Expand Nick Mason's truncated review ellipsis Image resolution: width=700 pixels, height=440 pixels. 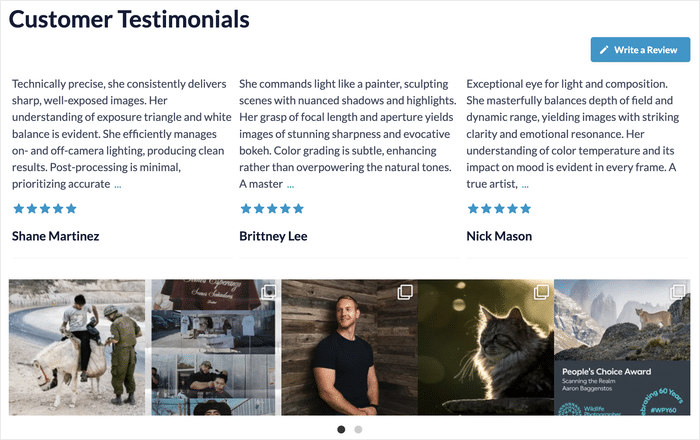[525, 185]
